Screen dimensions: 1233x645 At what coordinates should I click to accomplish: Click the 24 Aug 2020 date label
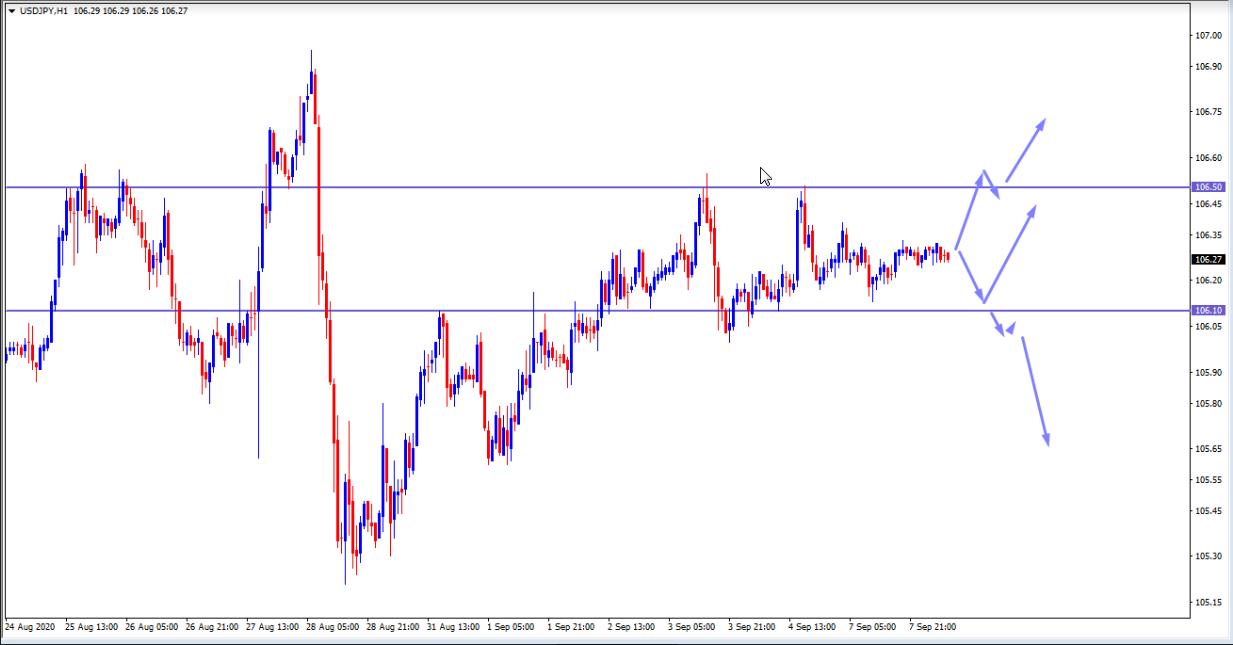point(29,627)
